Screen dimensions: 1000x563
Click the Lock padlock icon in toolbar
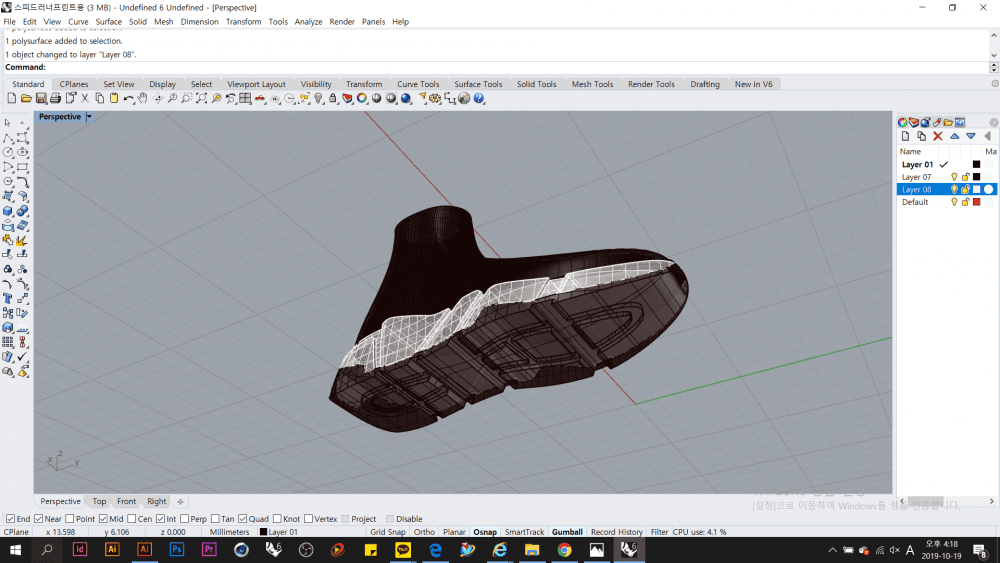coord(333,98)
